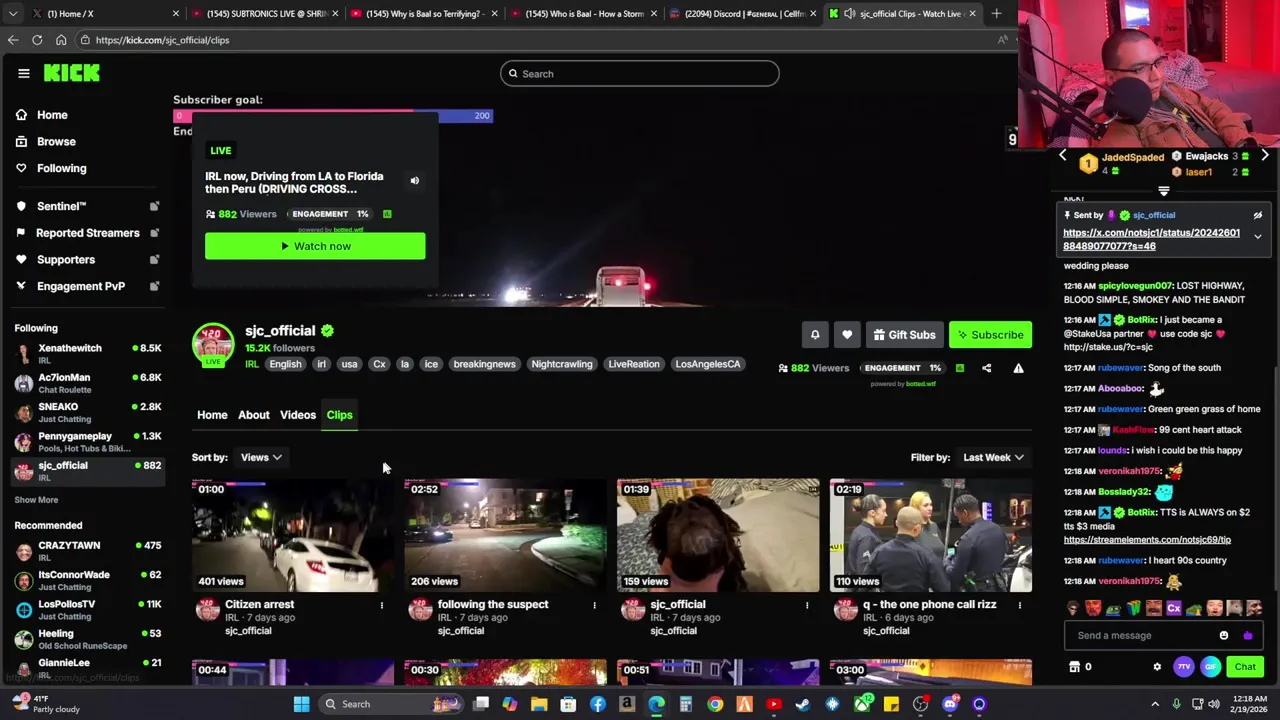Open the 7TV emote menu
The image size is (1280, 720).
(x=1184, y=667)
